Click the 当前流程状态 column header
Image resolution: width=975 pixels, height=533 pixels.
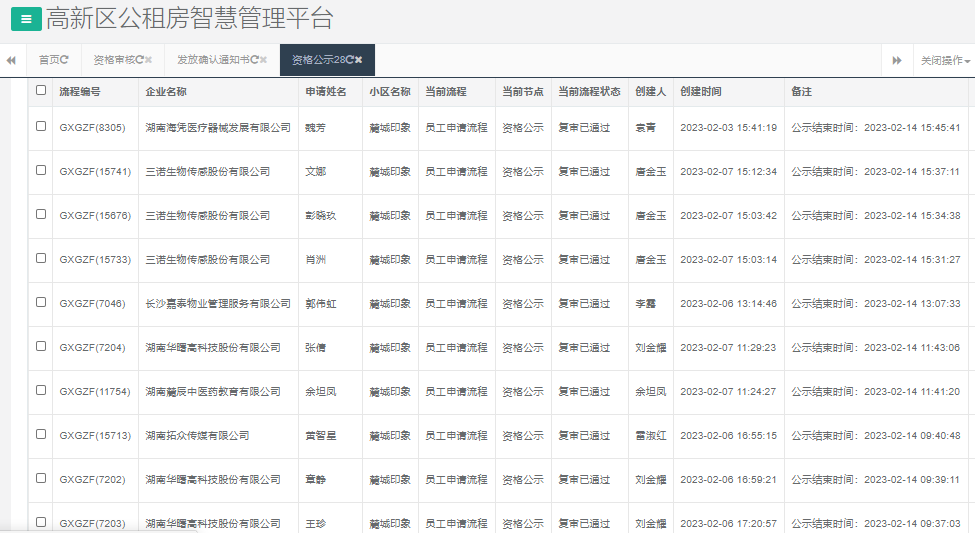pyautogui.click(x=589, y=91)
